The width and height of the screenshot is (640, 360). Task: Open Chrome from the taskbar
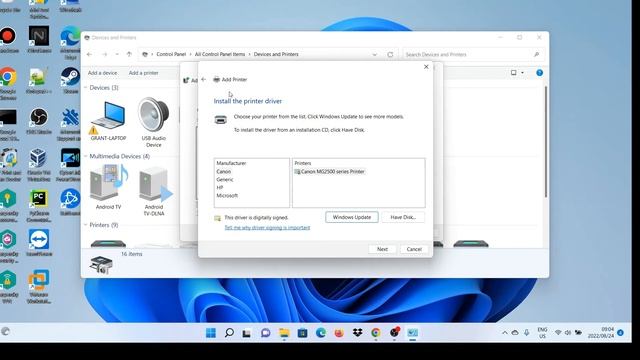coord(376,333)
